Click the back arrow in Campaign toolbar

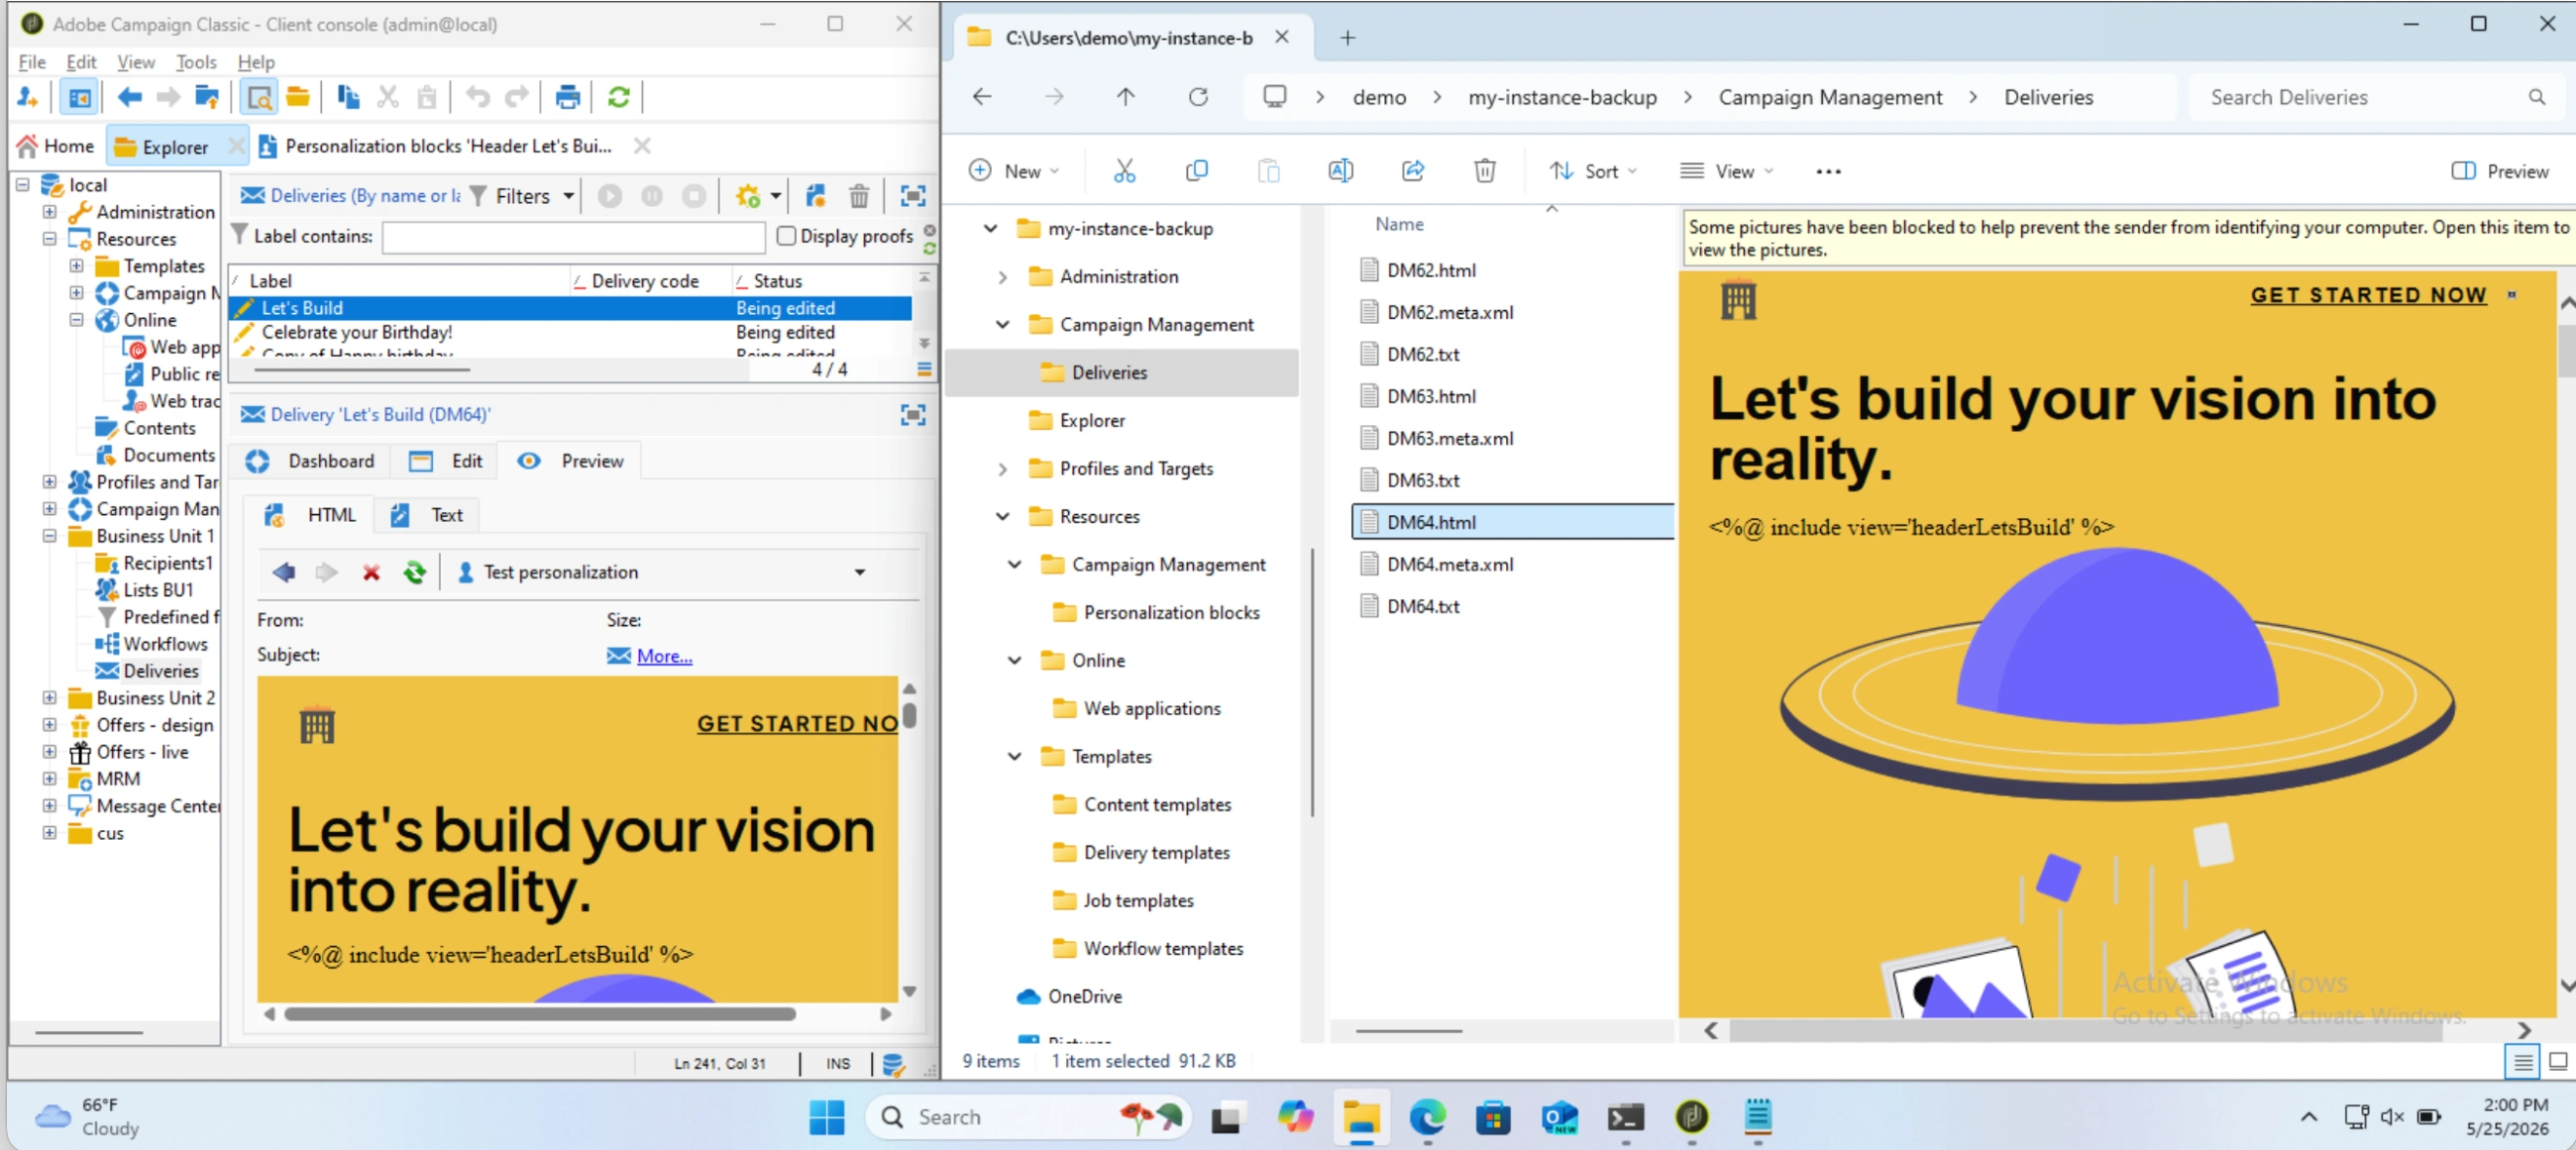129,97
